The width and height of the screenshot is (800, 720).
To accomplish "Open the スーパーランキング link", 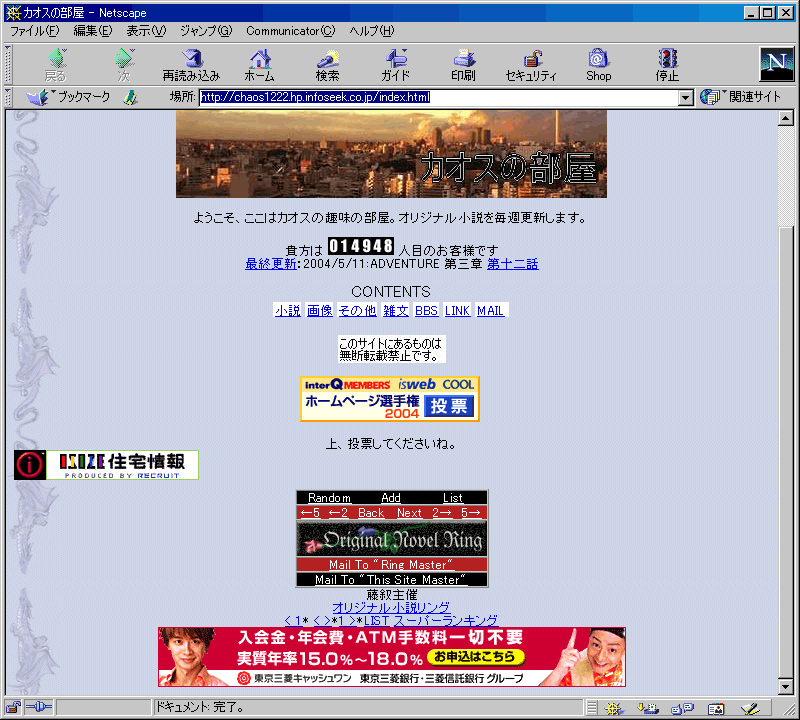I will 445,620.
